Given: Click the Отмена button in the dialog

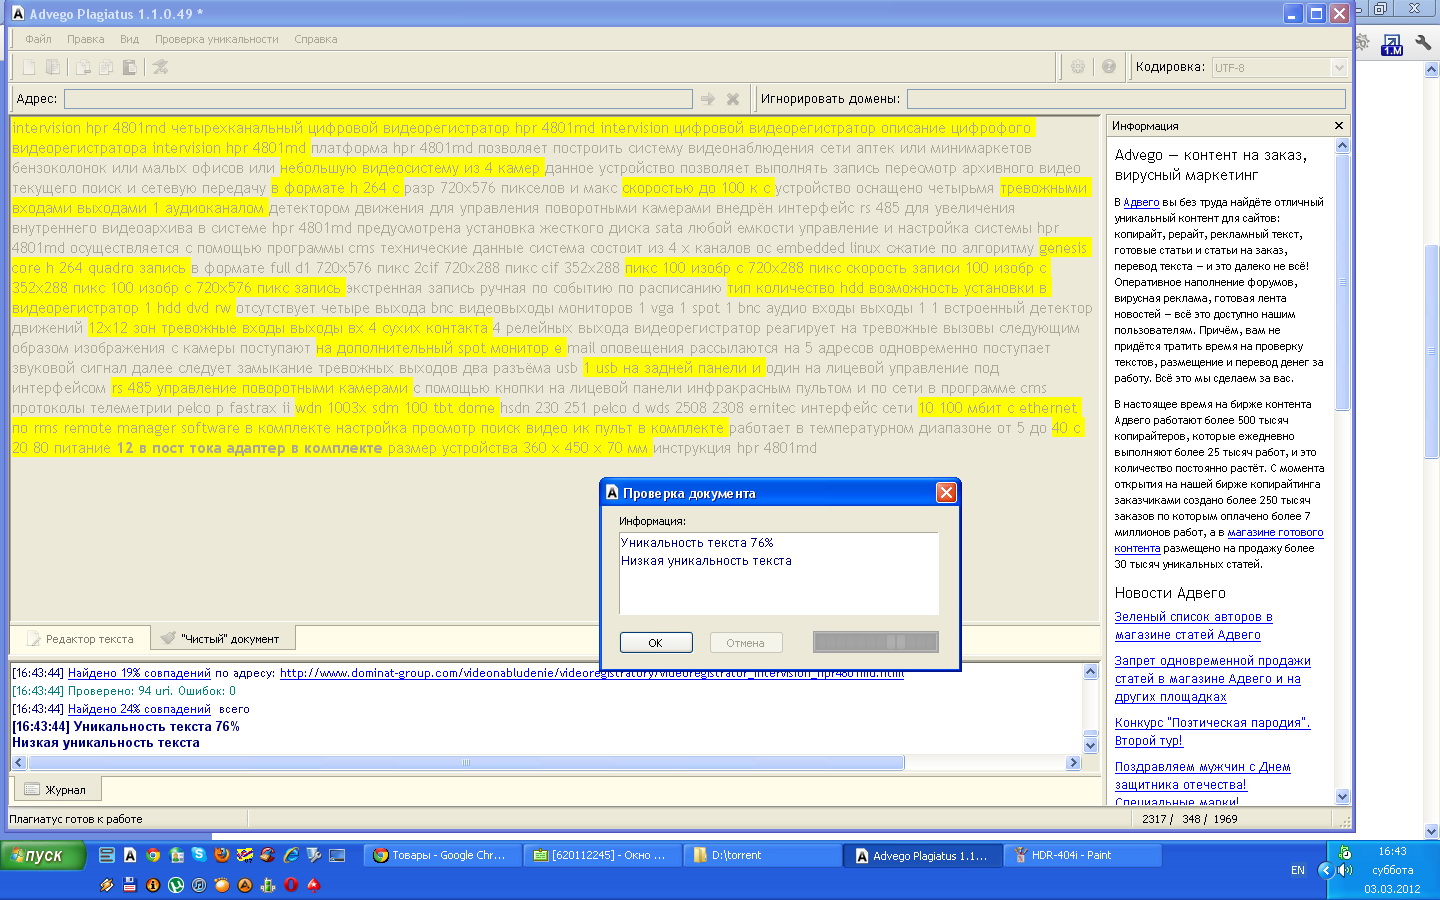Looking at the screenshot, I should [x=746, y=642].
